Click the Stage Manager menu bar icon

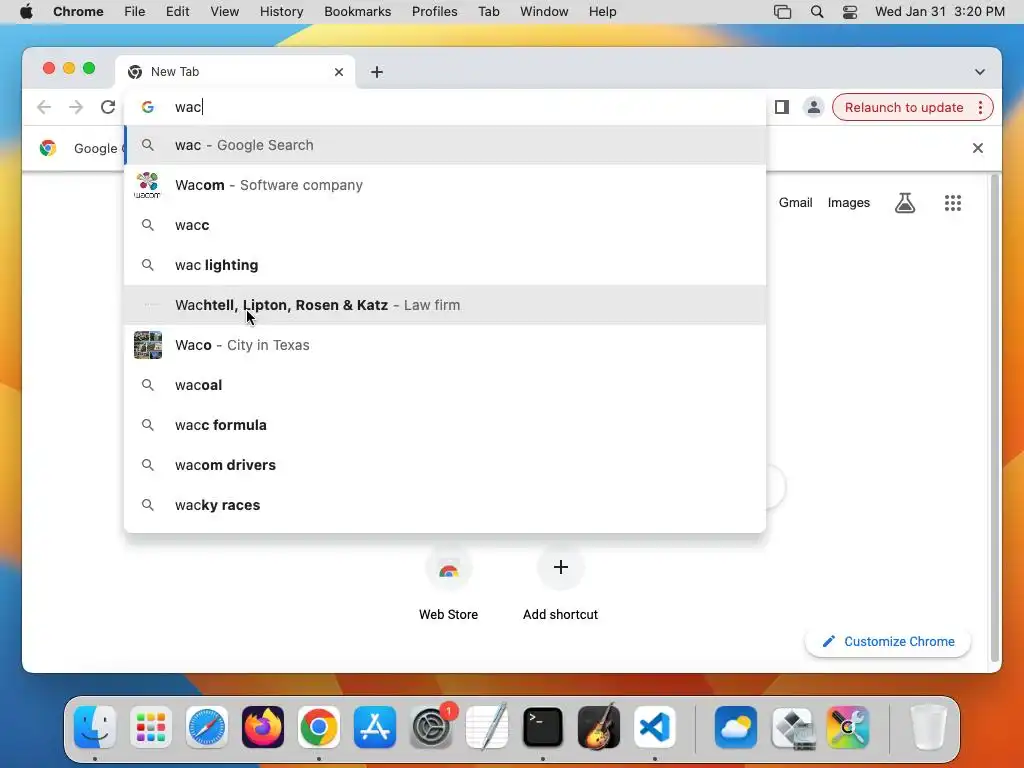[x=782, y=12]
